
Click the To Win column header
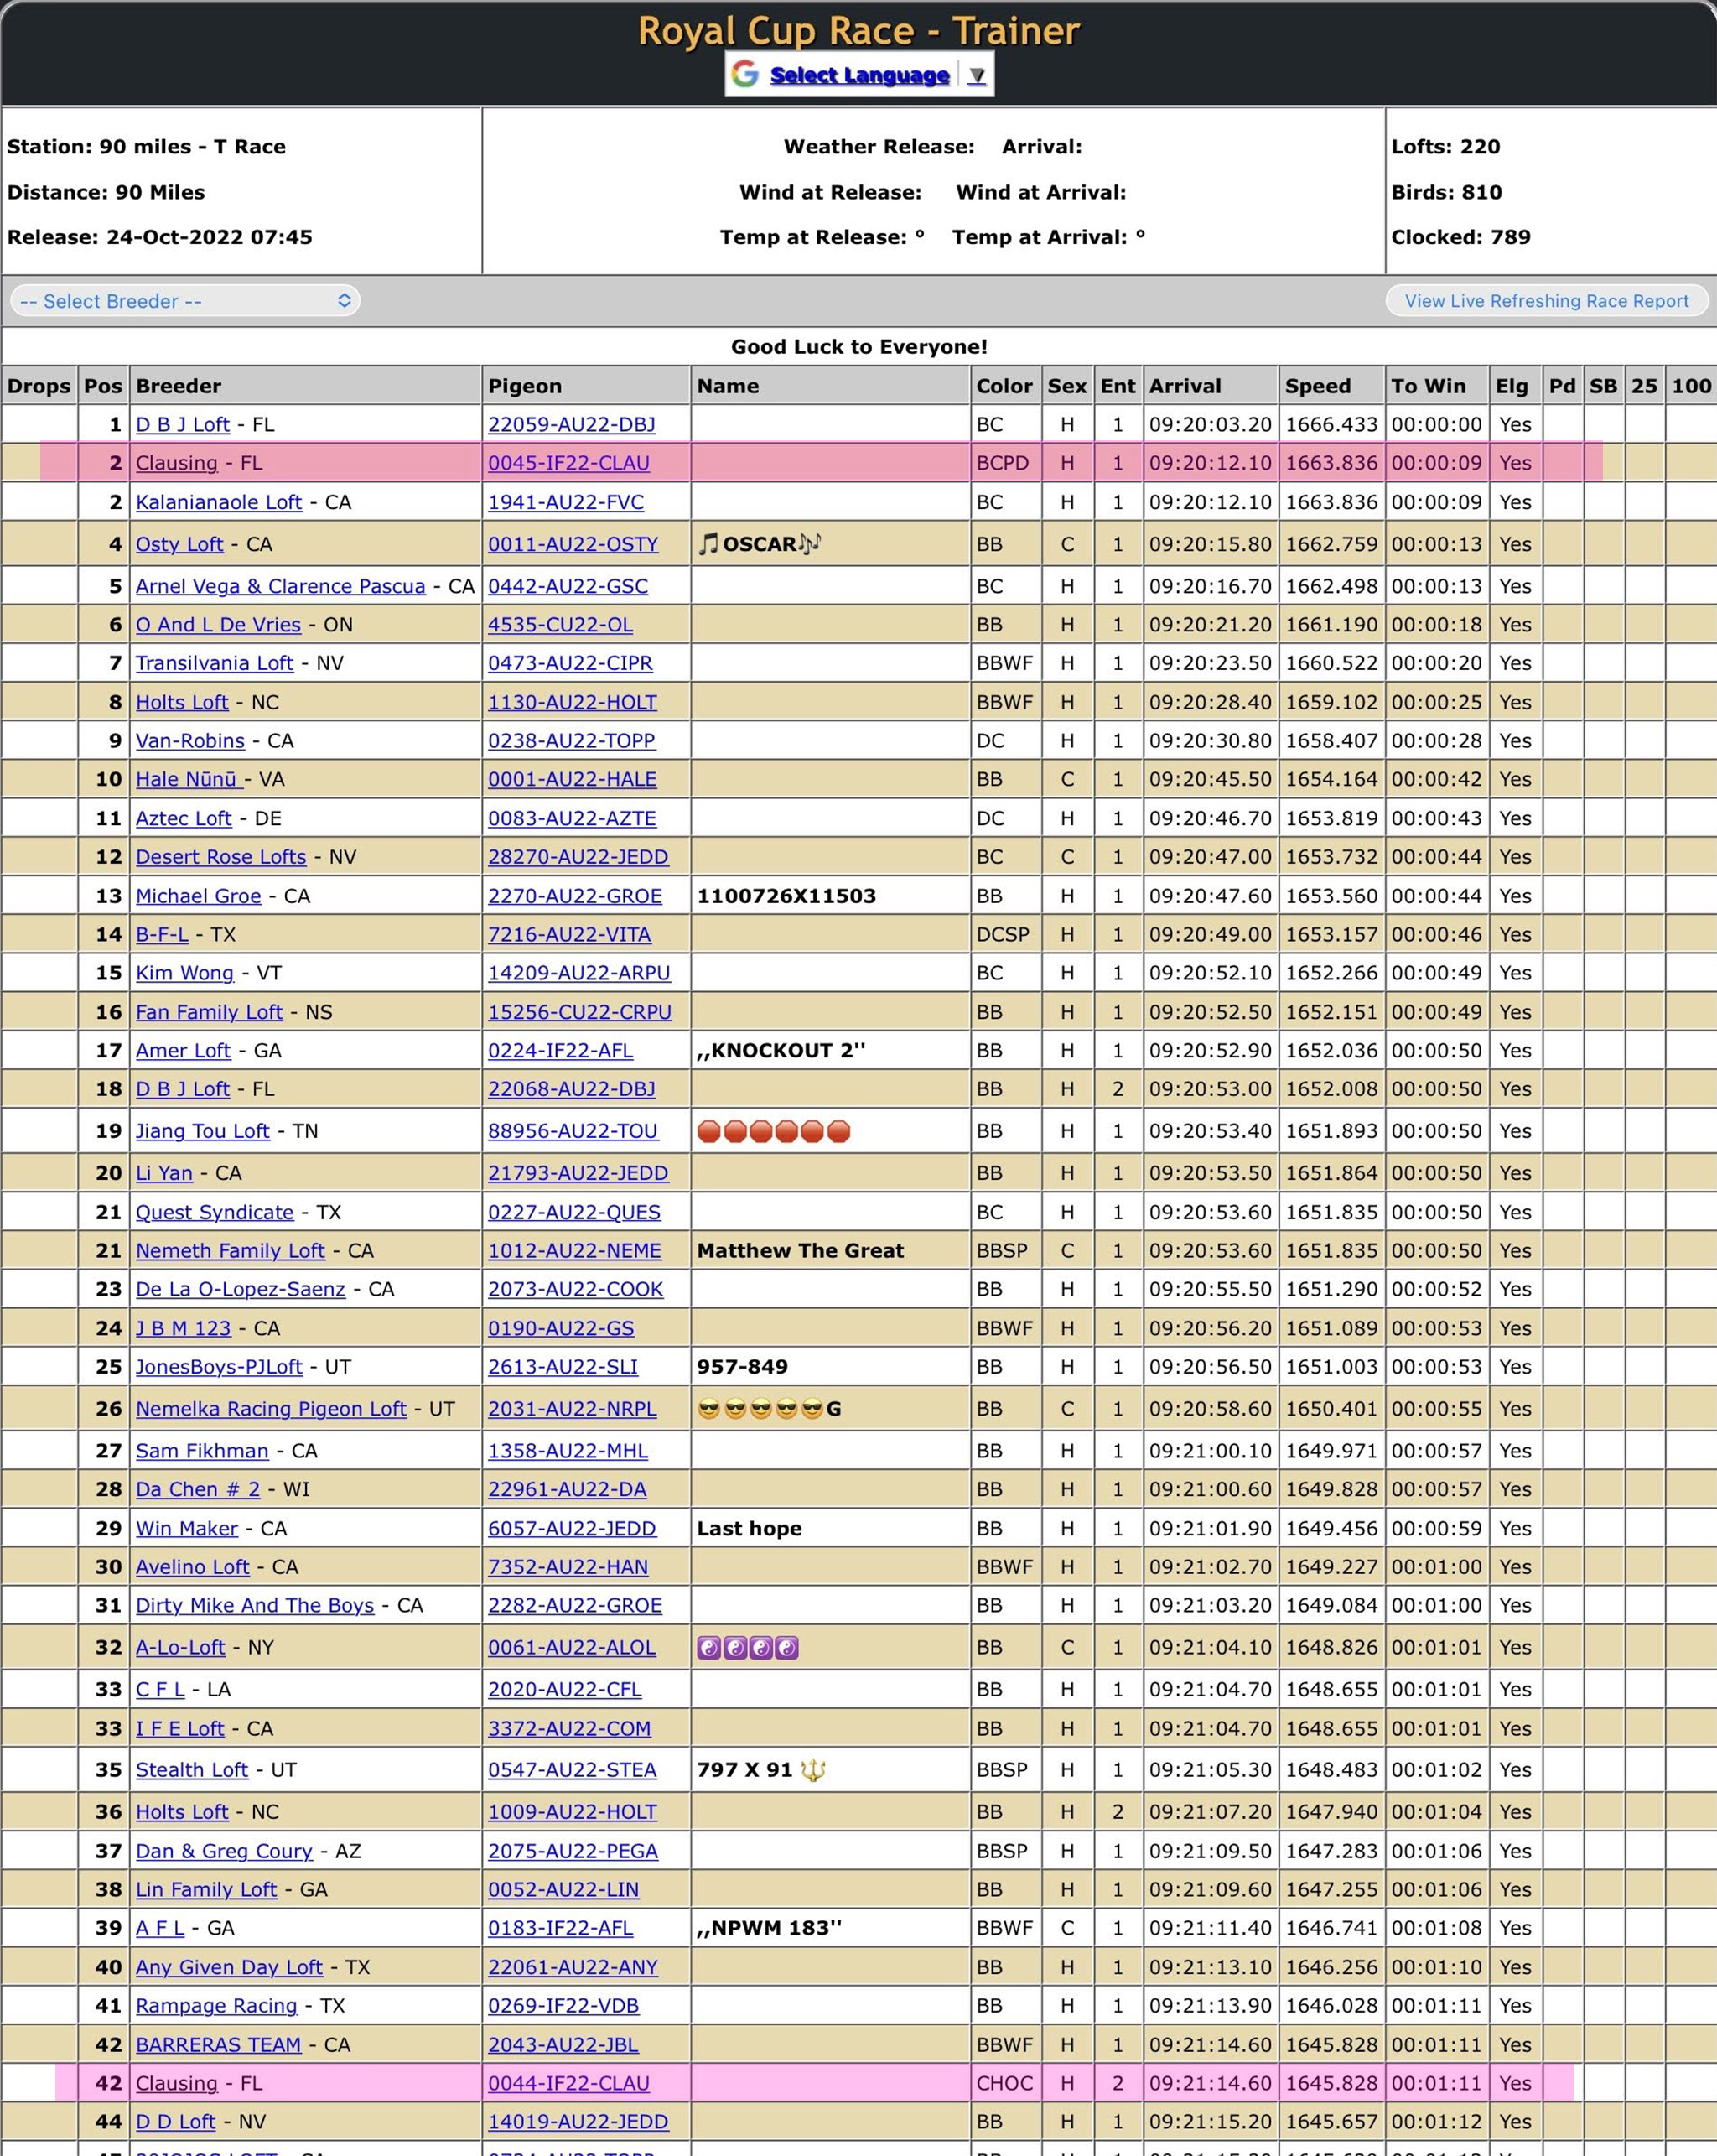(1427, 386)
